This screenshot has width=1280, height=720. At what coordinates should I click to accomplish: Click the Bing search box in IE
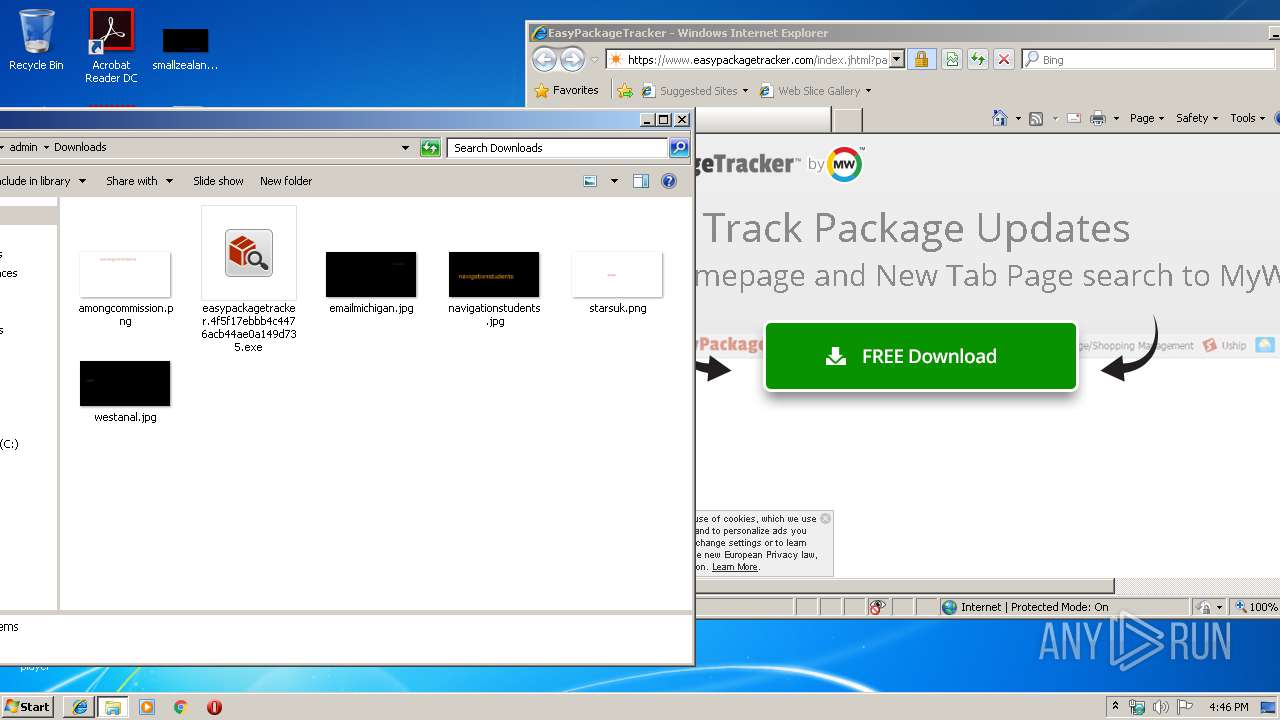(x=1150, y=60)
